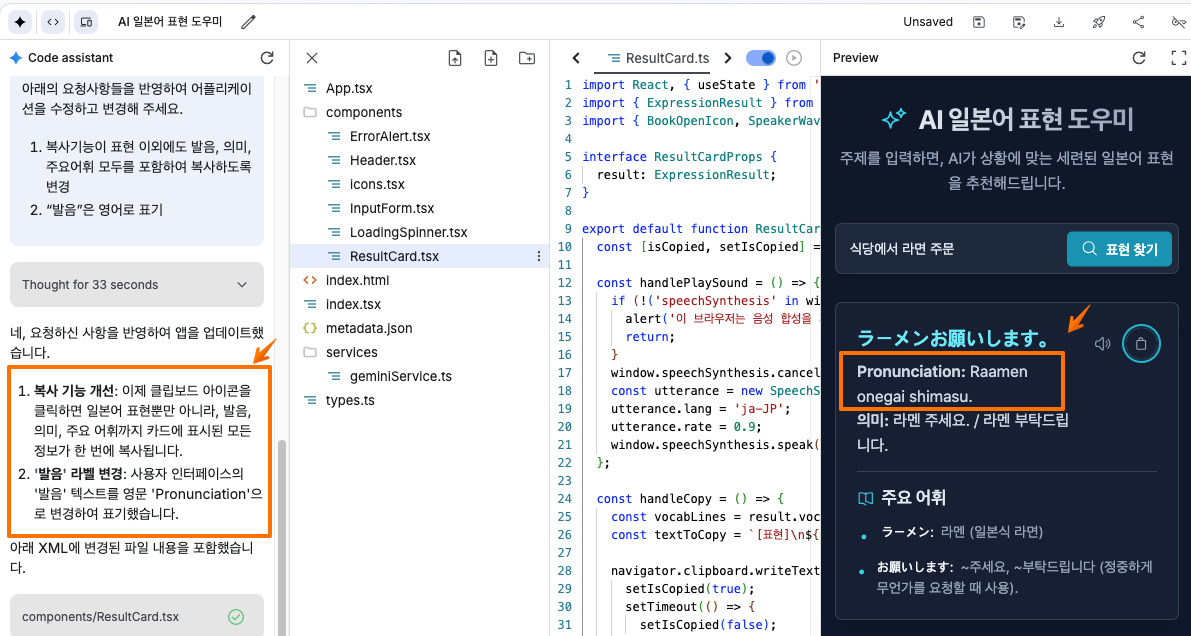Save the app using the floppy disk icon
This screenshot has height=636, width=1191.
click(979, 22)
